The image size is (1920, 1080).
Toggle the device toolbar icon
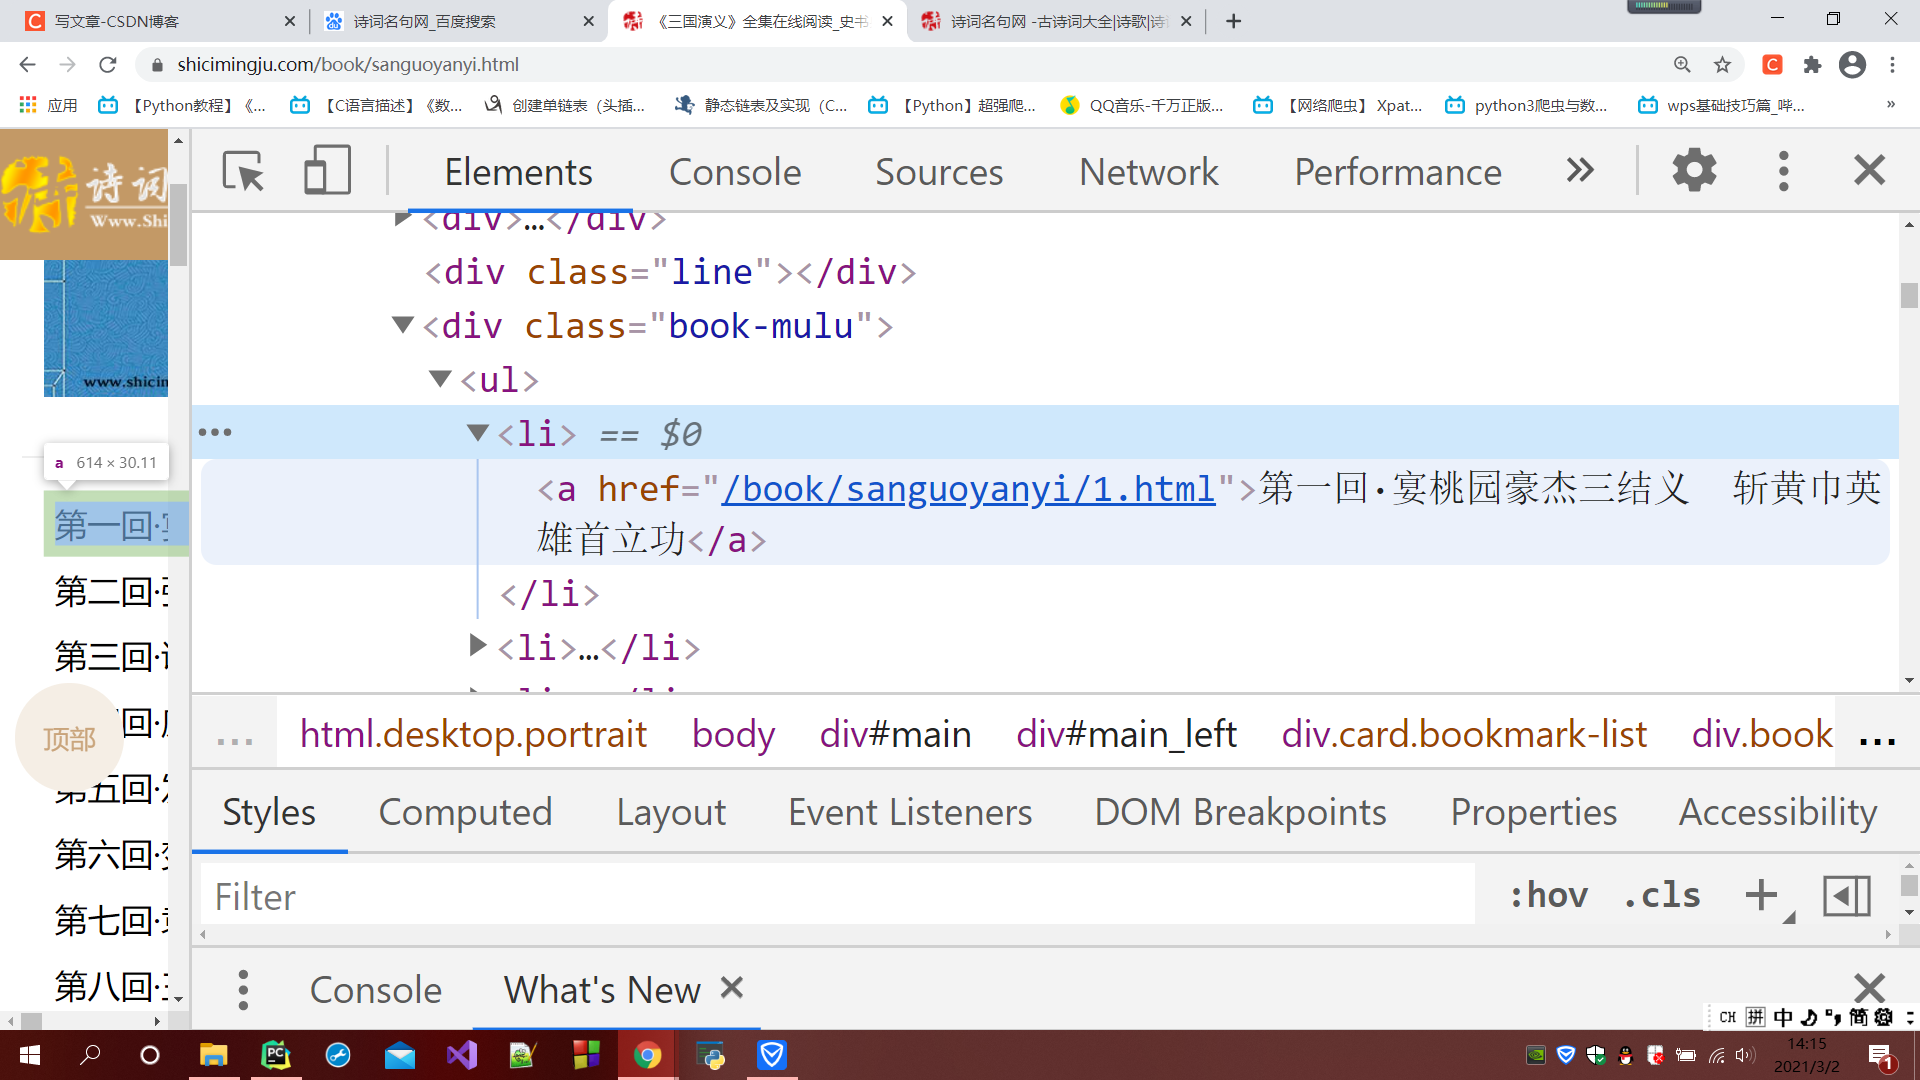click(327, 171)
